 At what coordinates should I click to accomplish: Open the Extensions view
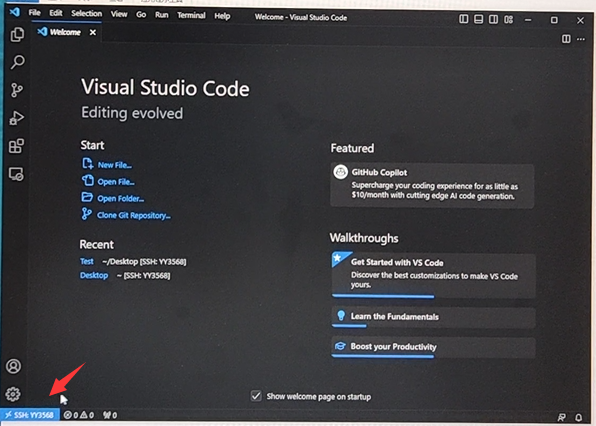pyautogui.click(x=16, y=146)
